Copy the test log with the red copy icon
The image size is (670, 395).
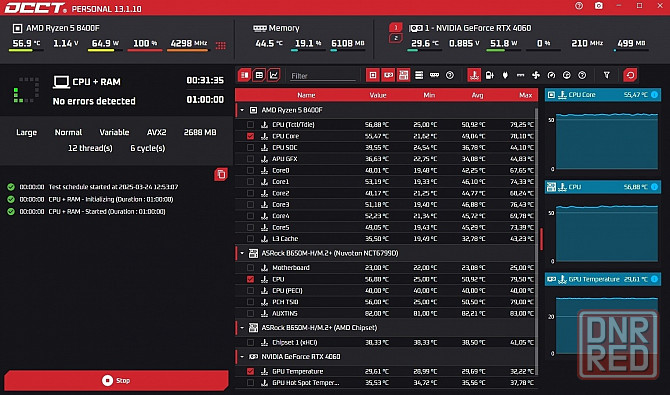(221, 174)
